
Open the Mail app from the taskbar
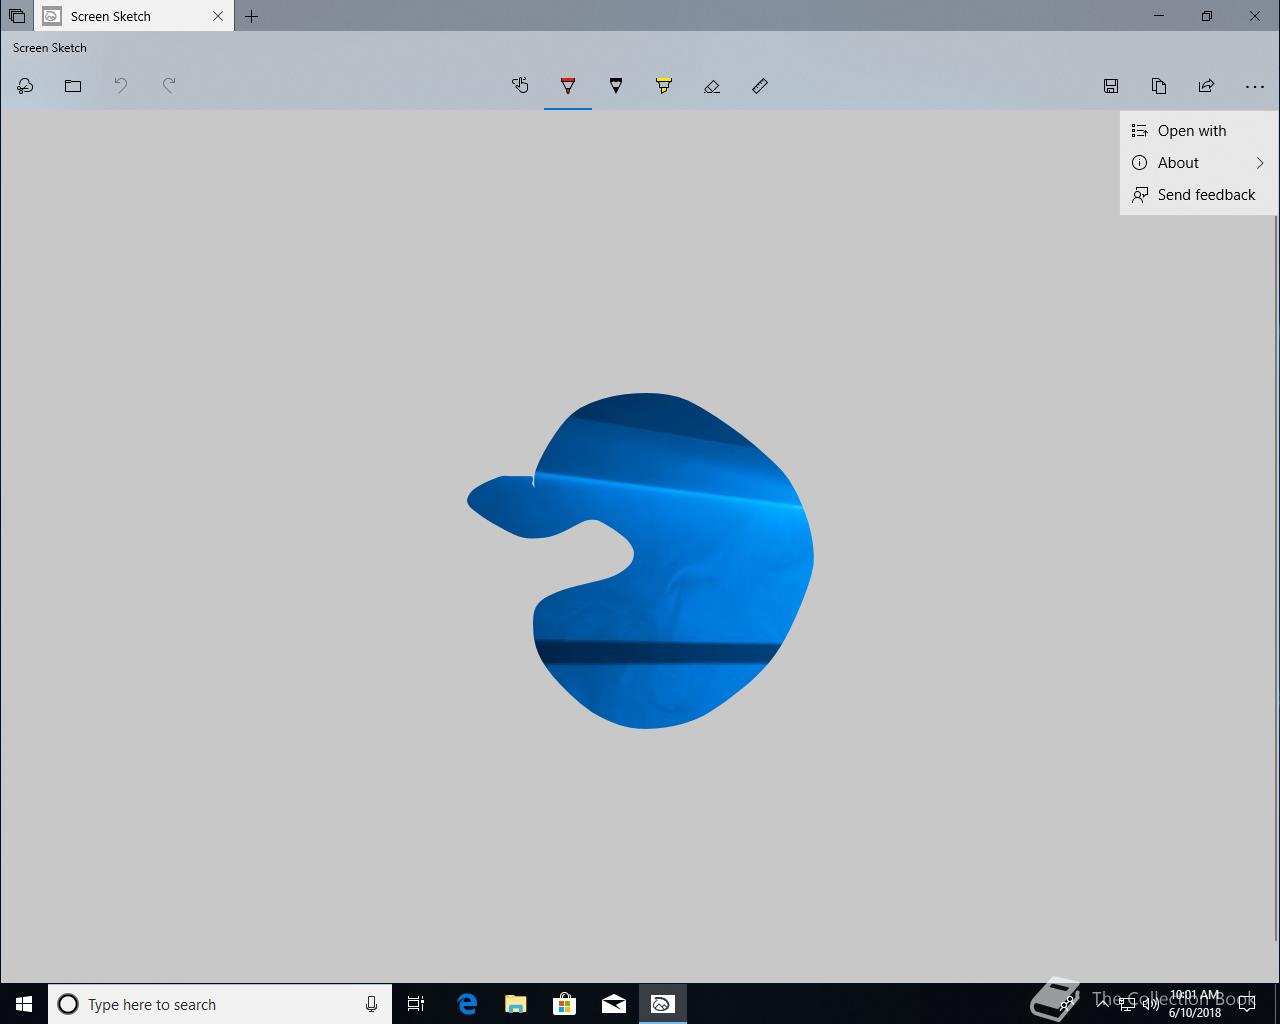click(x=613, y=1004)
